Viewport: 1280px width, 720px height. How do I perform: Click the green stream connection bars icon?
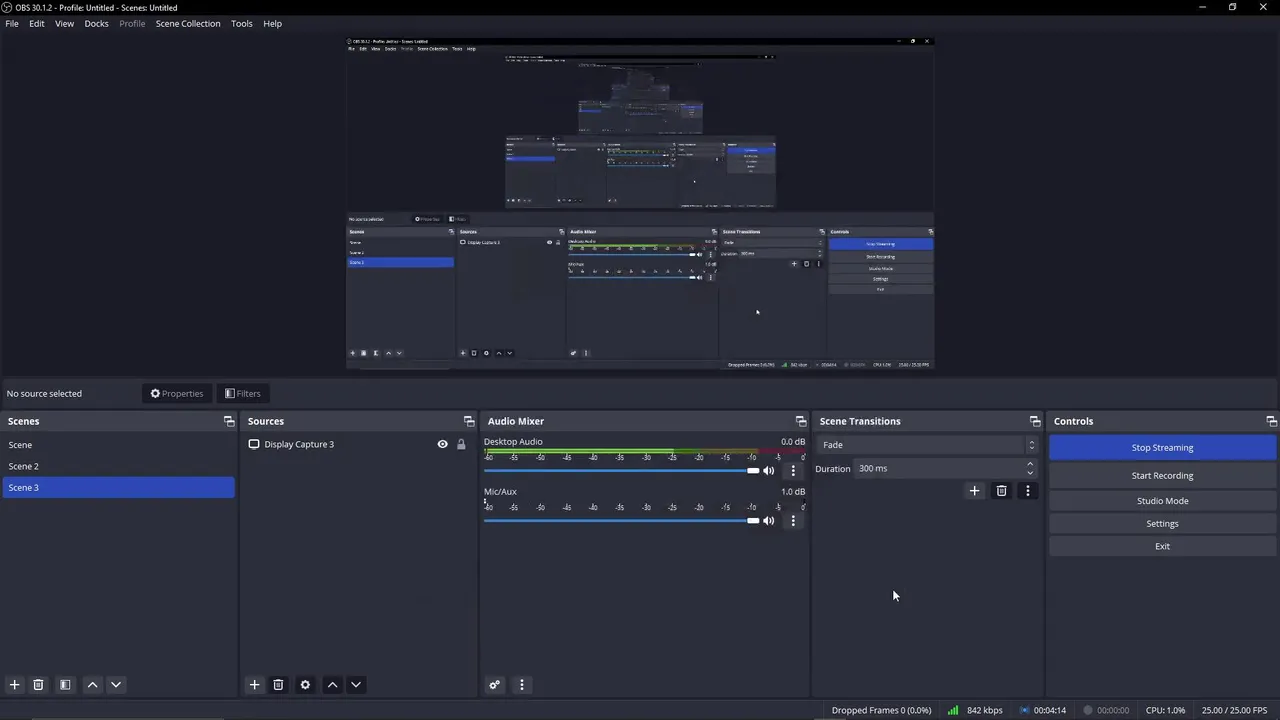tap(953, 710)
